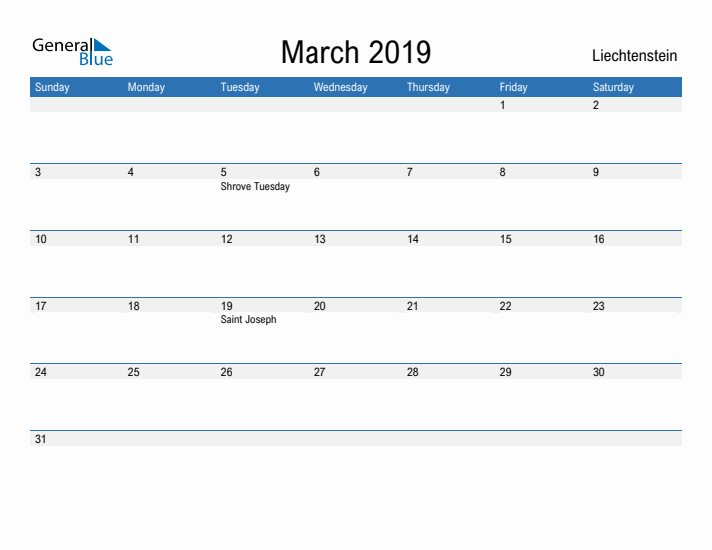Viewport: 712px width, 550px height.
Task: Select the Sunday column header
Action: pos(52,87)
